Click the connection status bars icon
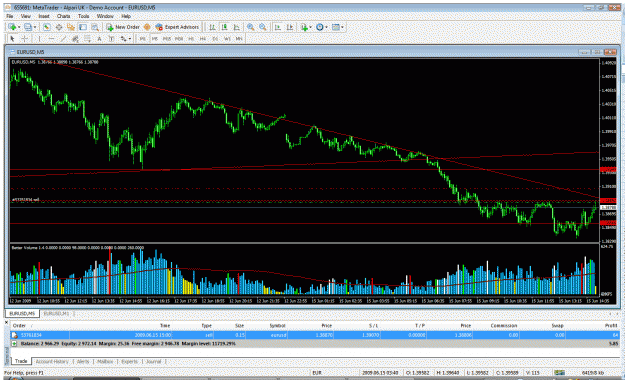Viewport: 625px width, 380px height. (560, 373)
